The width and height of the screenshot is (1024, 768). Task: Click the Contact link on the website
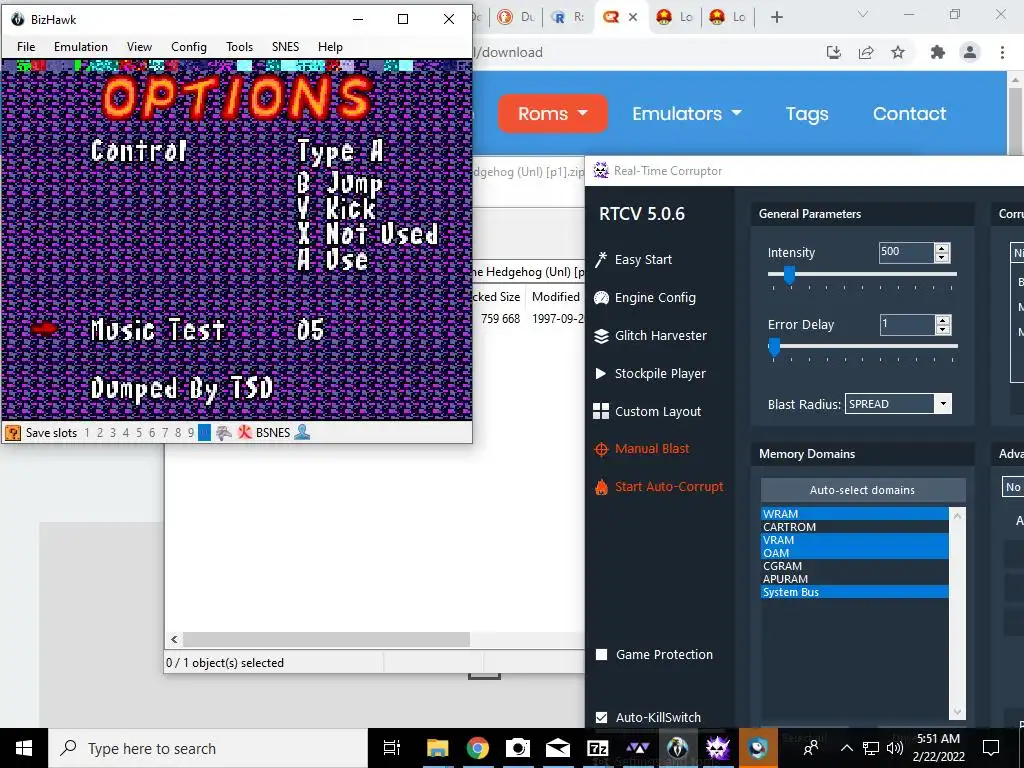pos(909,114)
